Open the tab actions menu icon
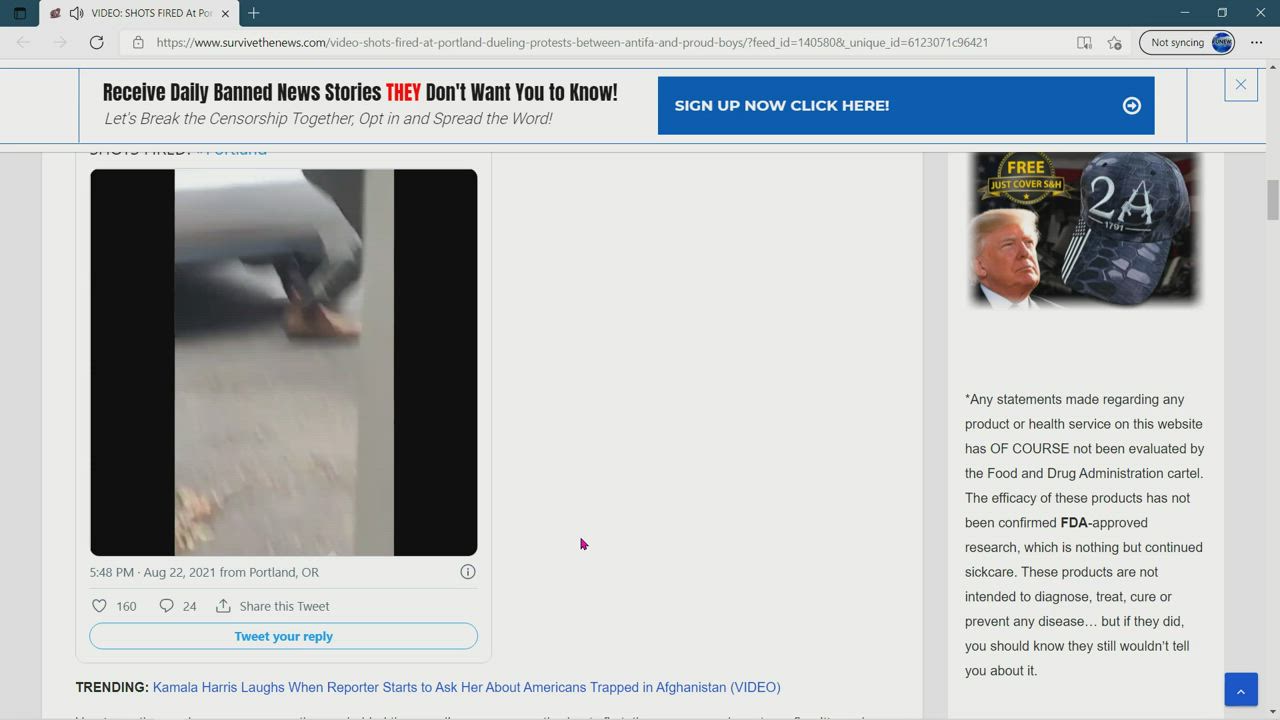The width and height of the screenshot is (1280, 720). pyautogui.click(x=19, y=13)
